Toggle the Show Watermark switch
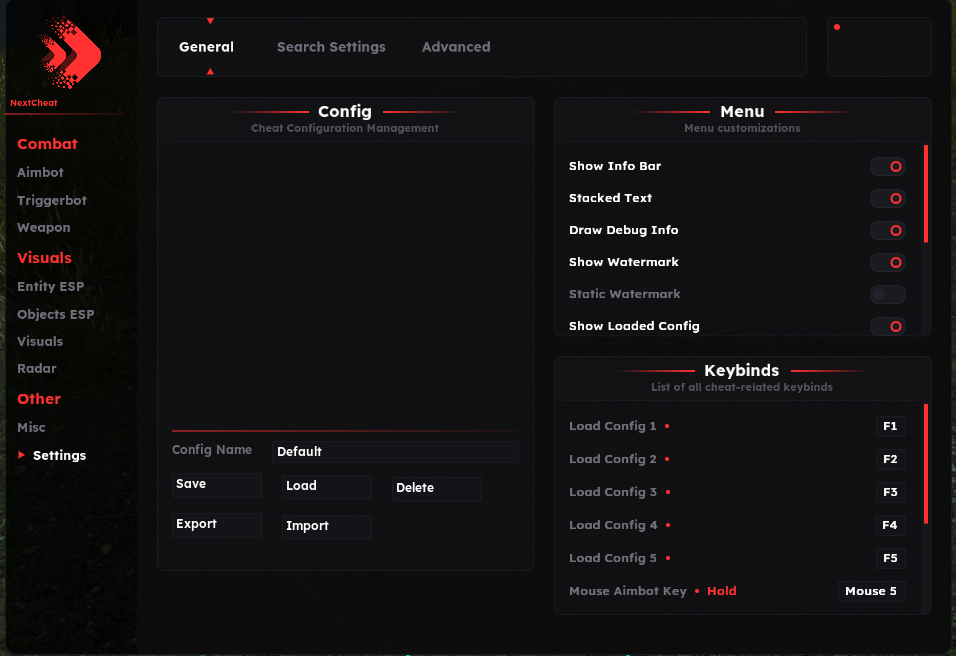Viewport: 956px width, 656px height. click(887, 263)
